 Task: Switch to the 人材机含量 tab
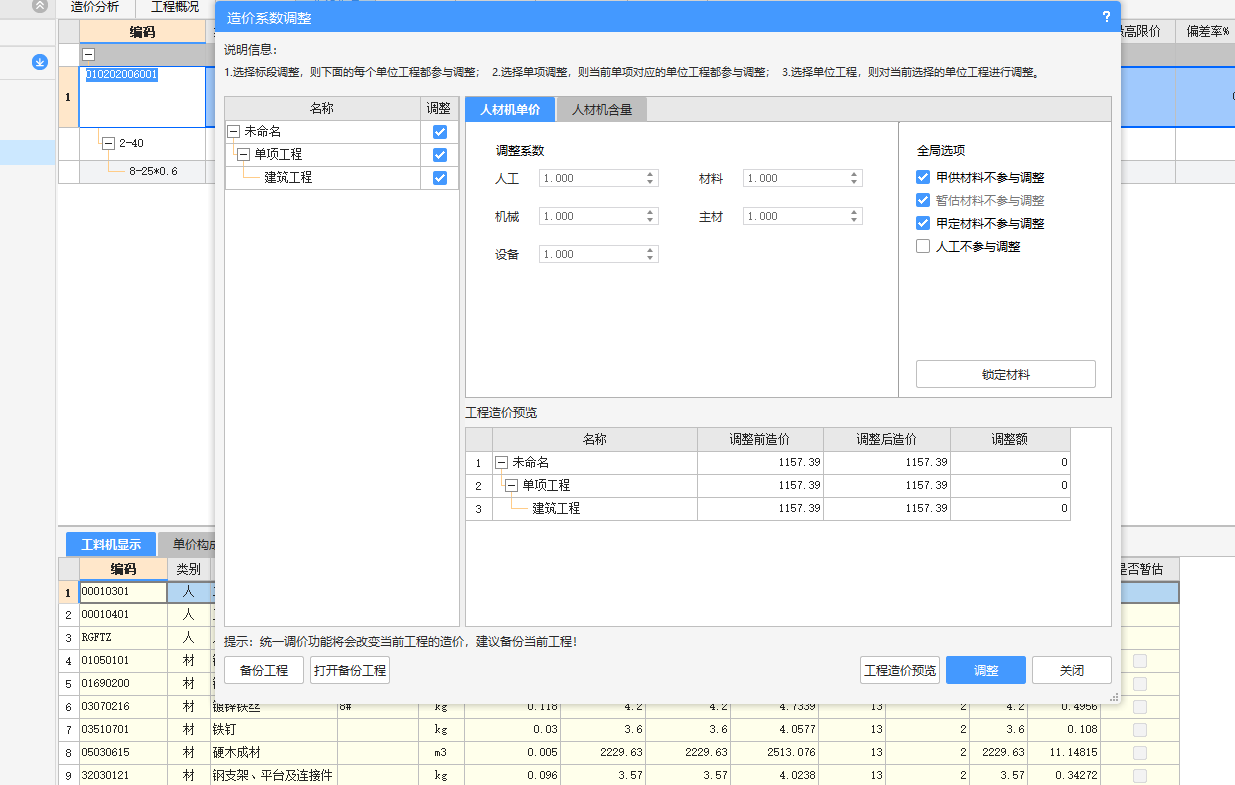pos(602,109)
